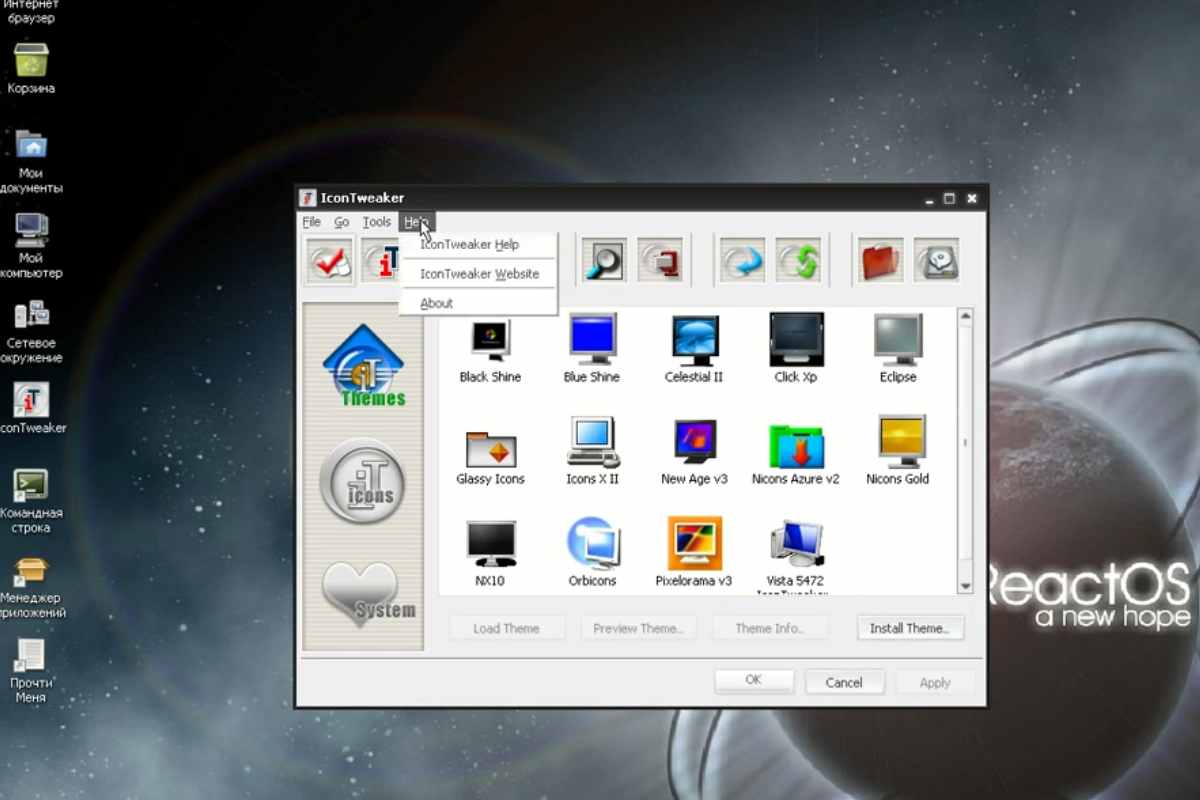Image resolution: width=1200 pixels, height=800 pixels.
Task: Choose the Orbicons theme
Action: pos(592,551)
